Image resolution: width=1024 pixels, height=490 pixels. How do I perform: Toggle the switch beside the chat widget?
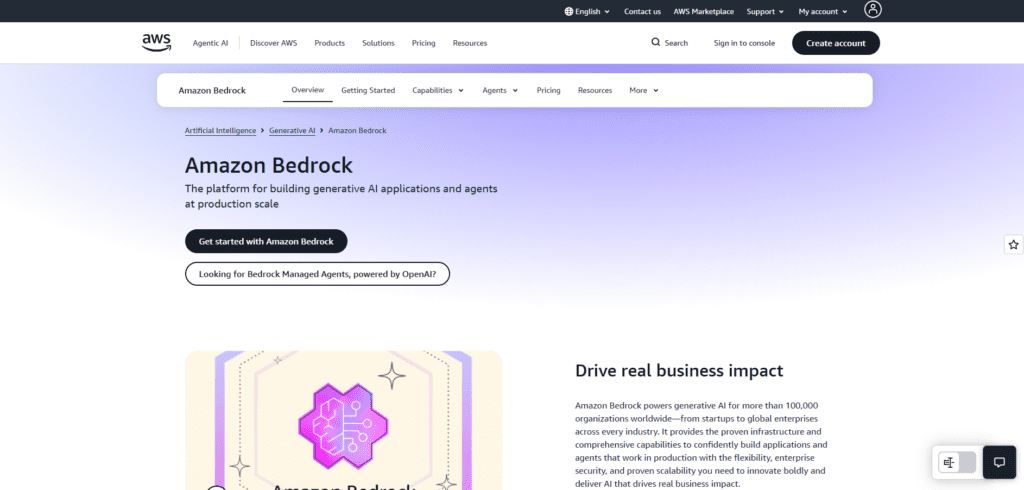pyautogui.click(x=957, y=462)
